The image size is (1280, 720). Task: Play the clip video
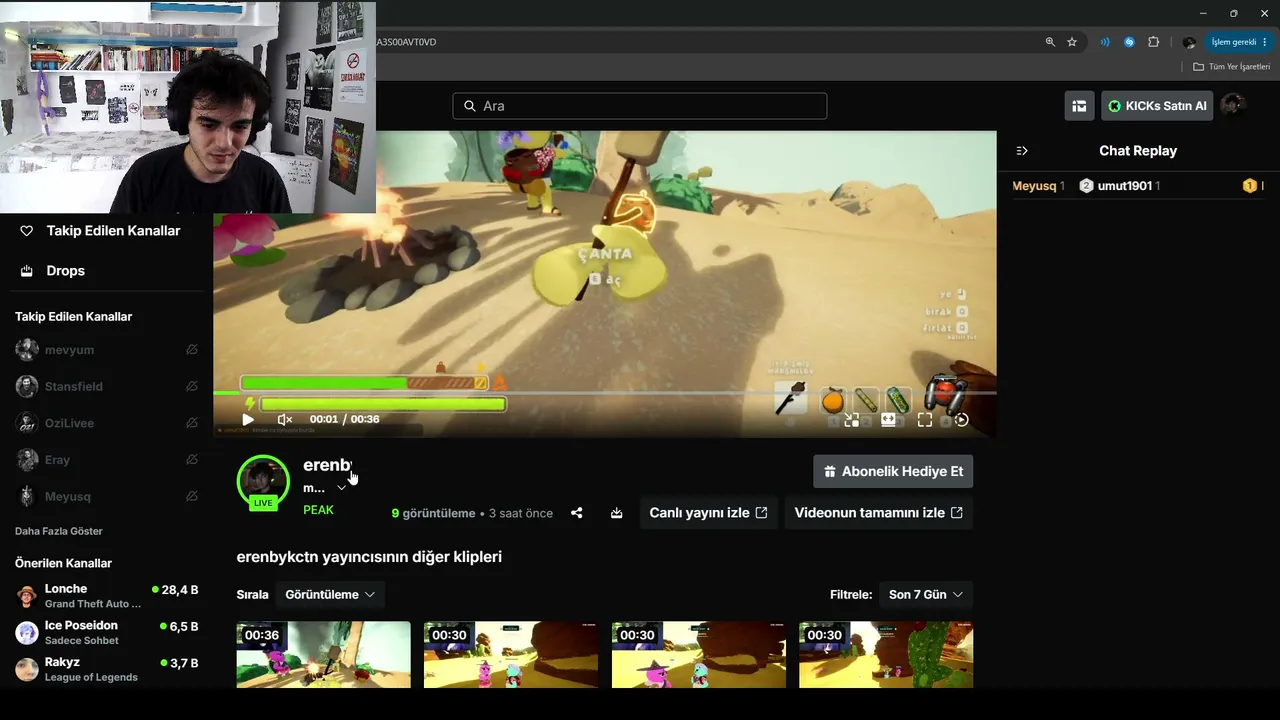click(247, 420)
